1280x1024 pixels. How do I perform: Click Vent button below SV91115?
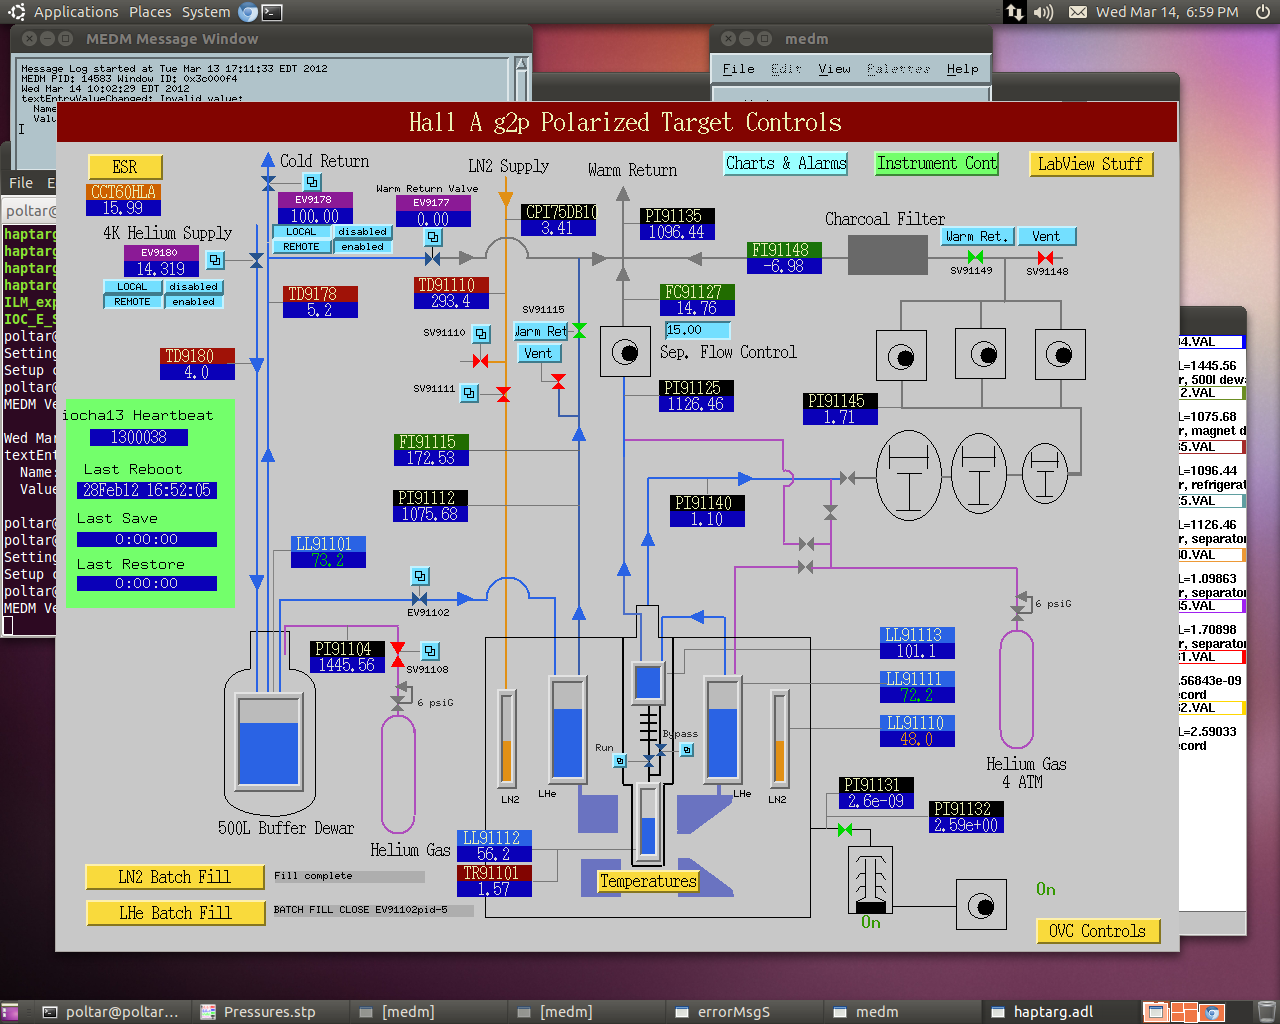point(538,353)
